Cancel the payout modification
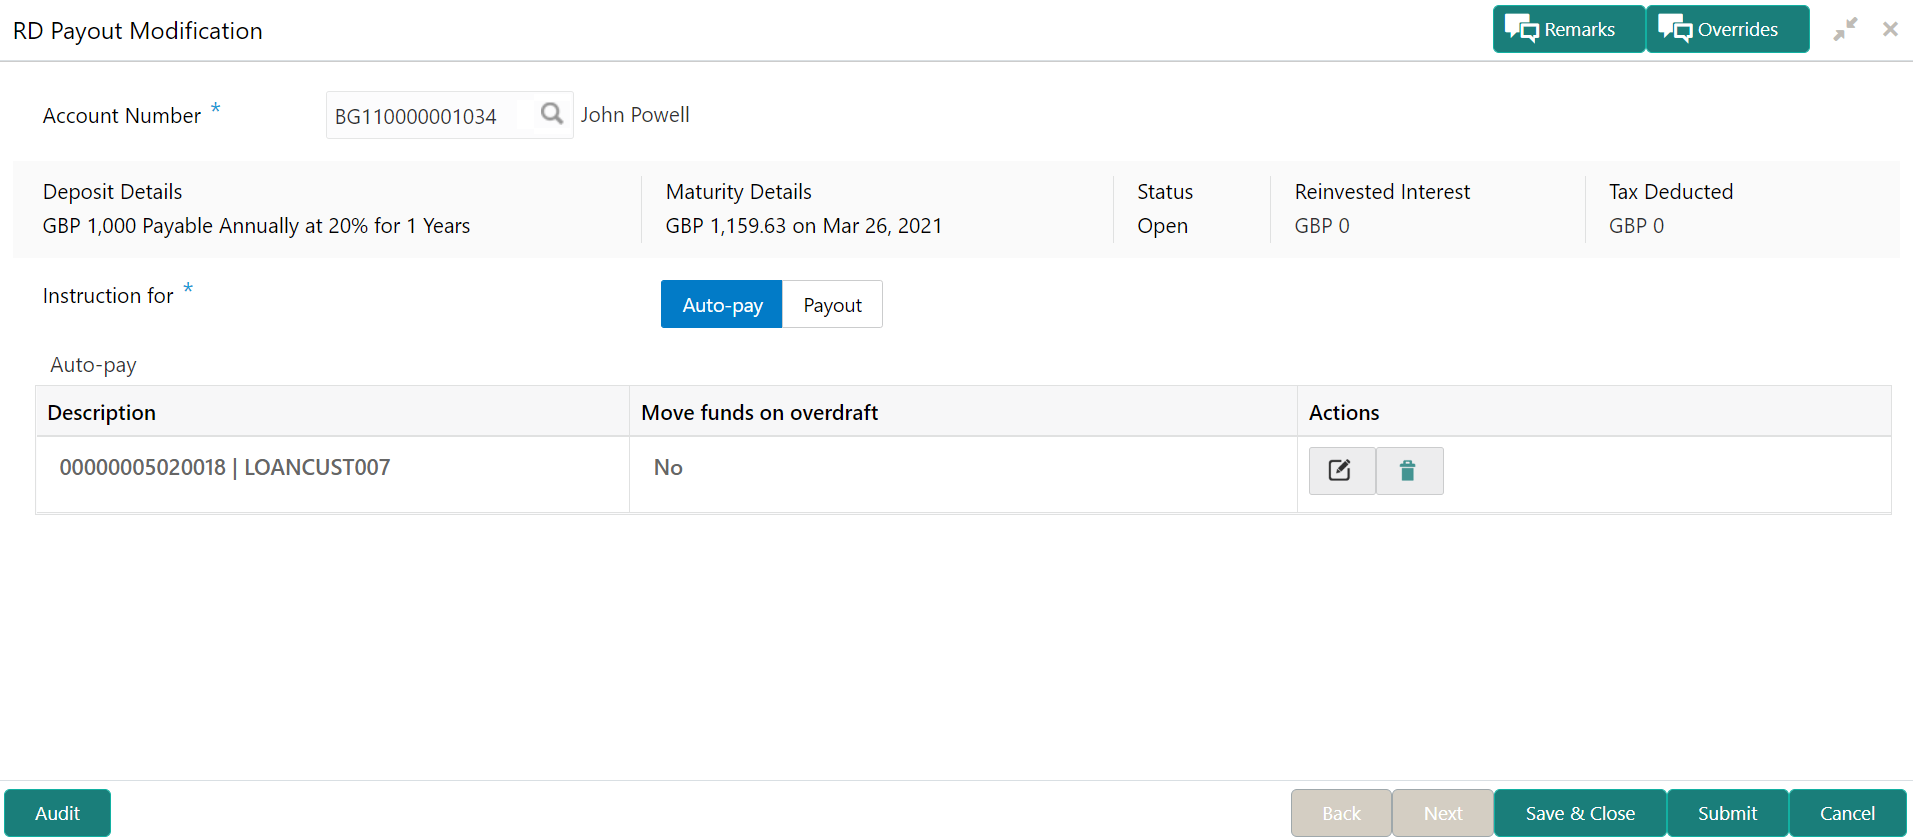The width and height of the screenshot is (1913, 838). coord(1847,813)
